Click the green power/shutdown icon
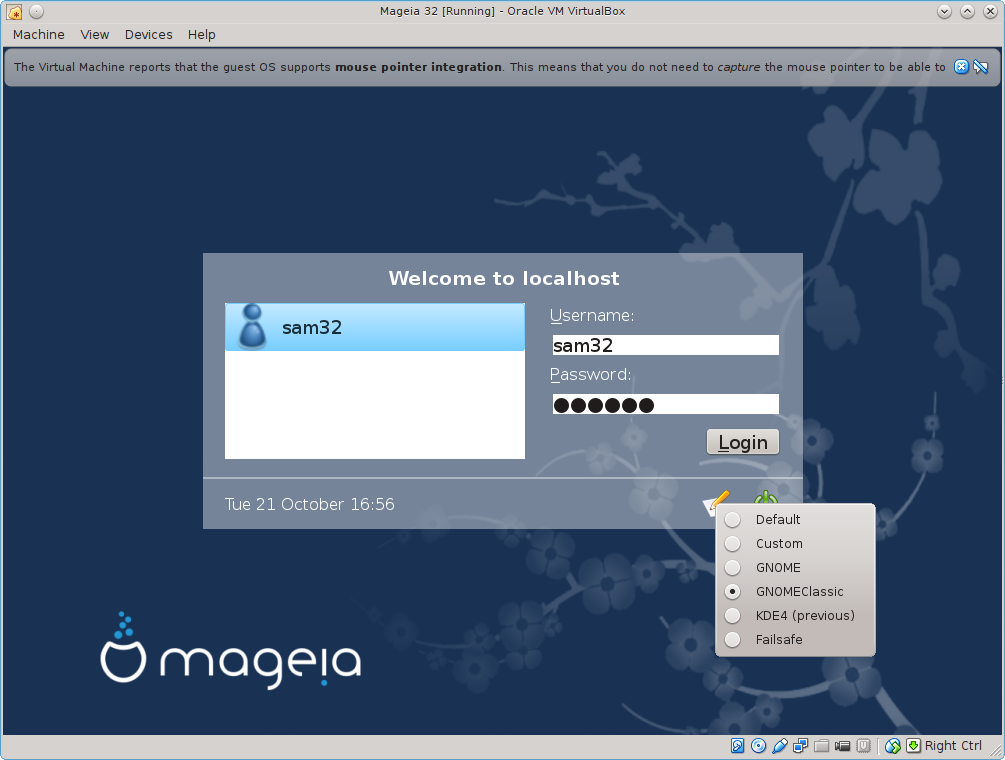Screen dimensions: 1005x760 tap(766, 498)
